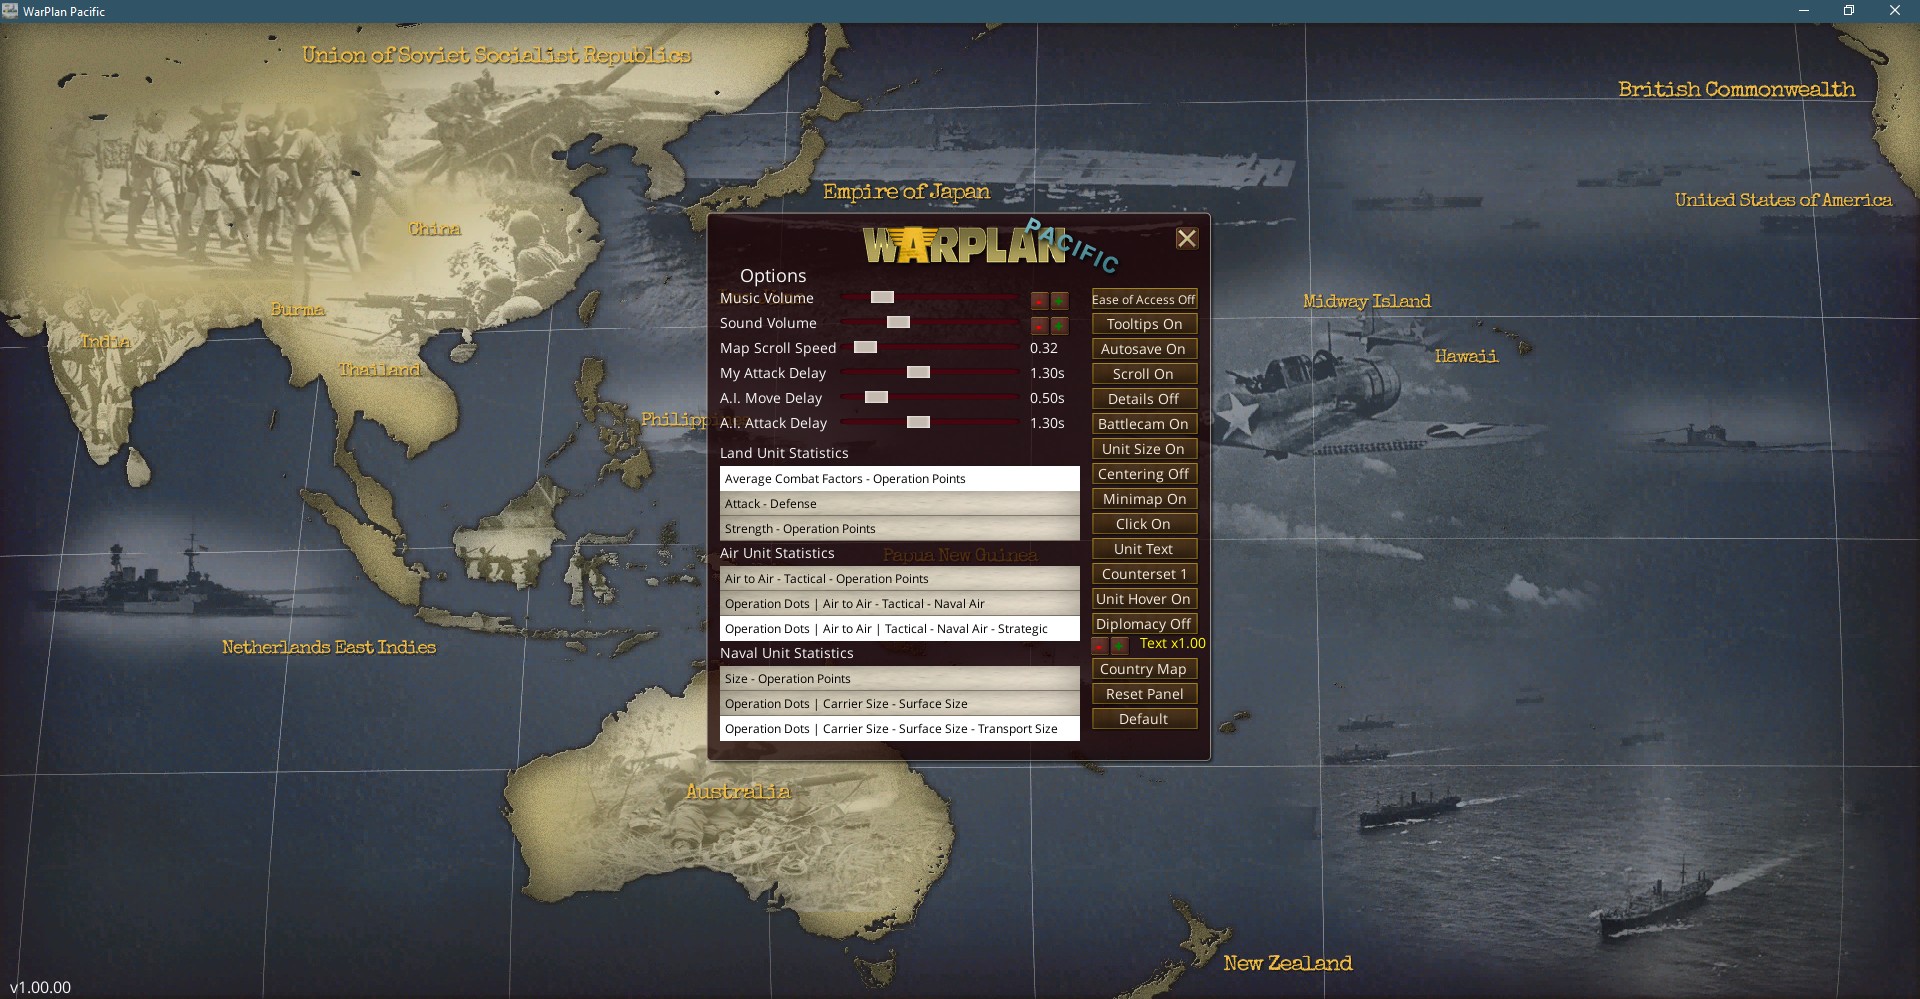Toggle Unit Size On setting

tap(1144, 449)
